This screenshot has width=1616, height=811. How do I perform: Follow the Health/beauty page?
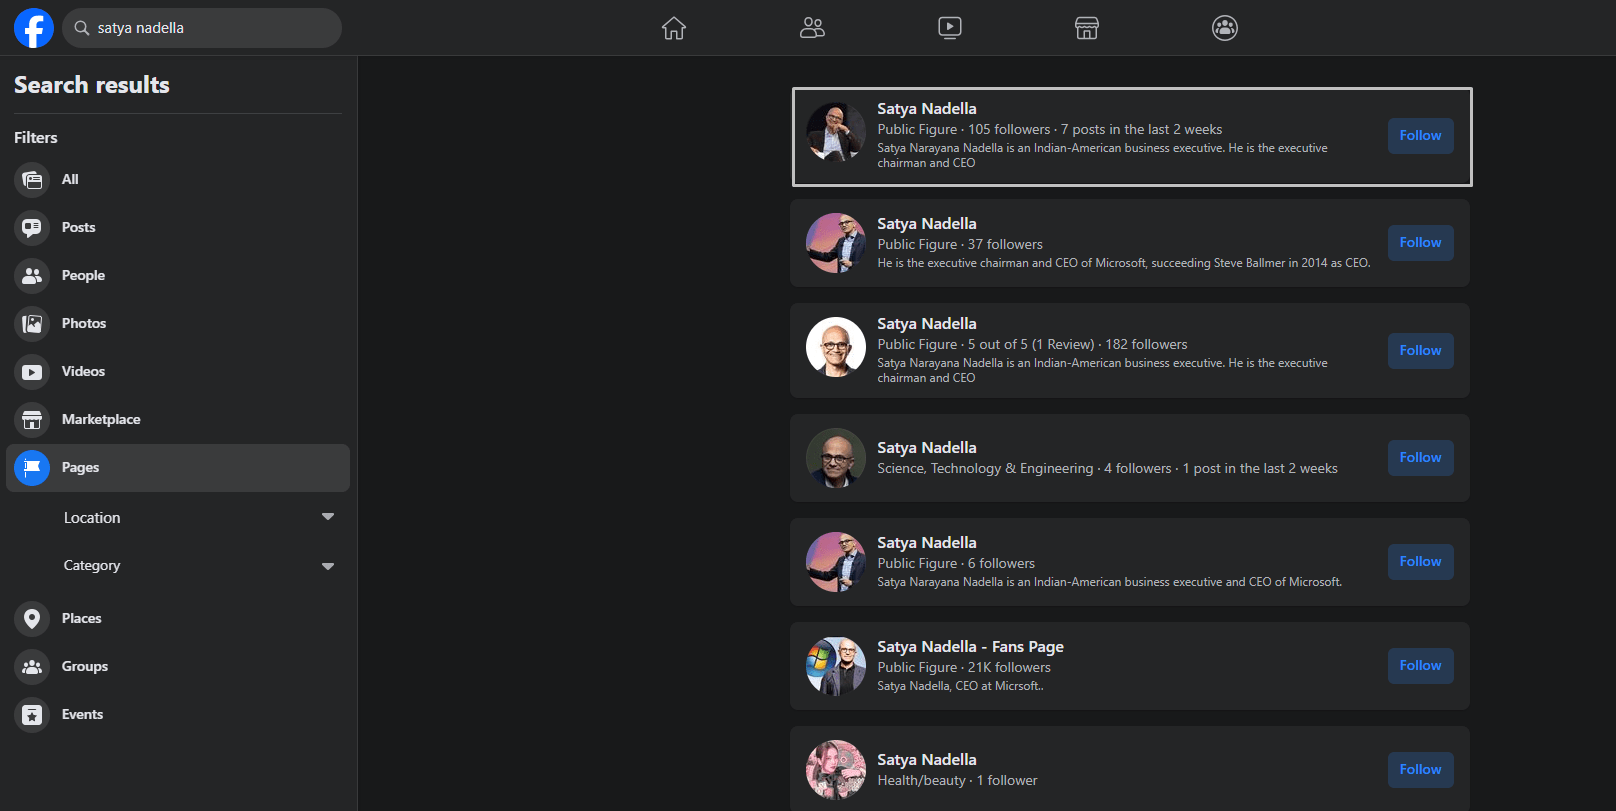(1420, 770)
